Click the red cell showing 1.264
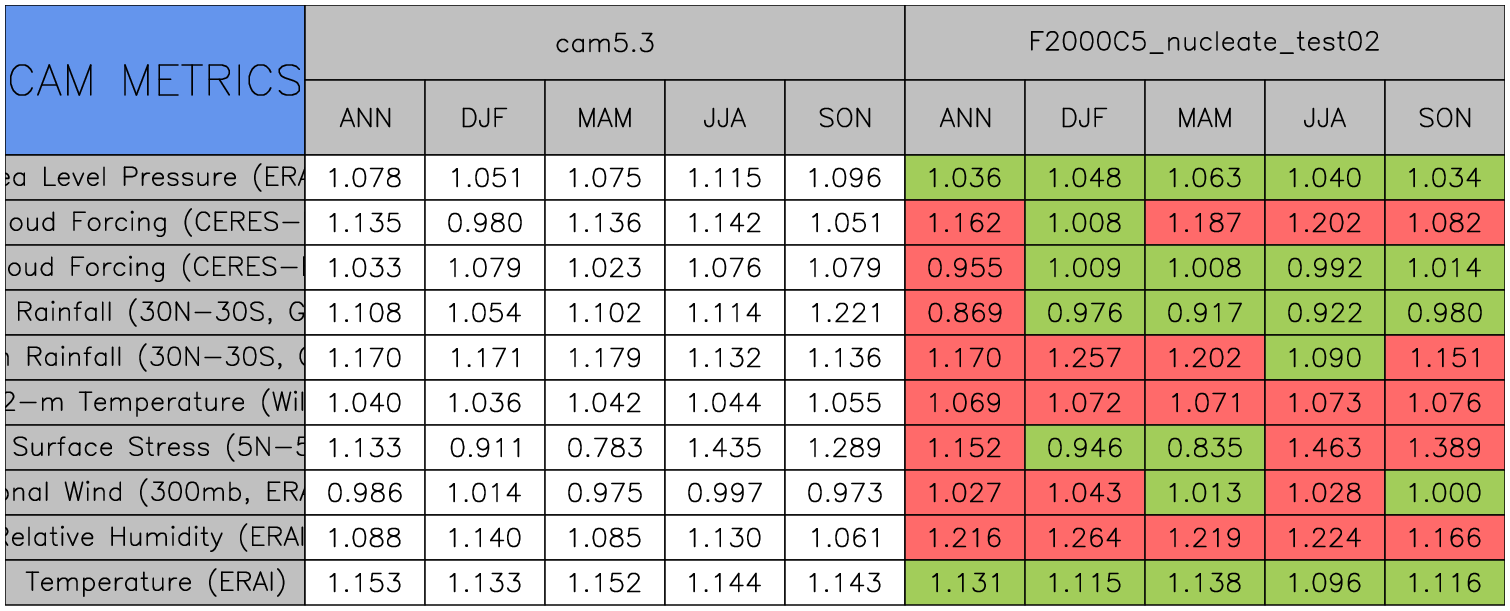1510x611 pixels. click(x=1085, y=538)
